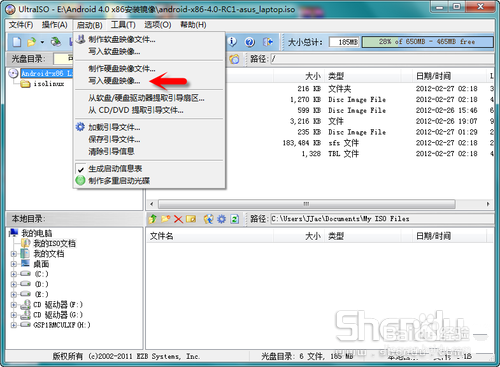The image size is (500, 367).
Task: Toggle the checked 生成启动信息表 option
Action: (149, 169)
